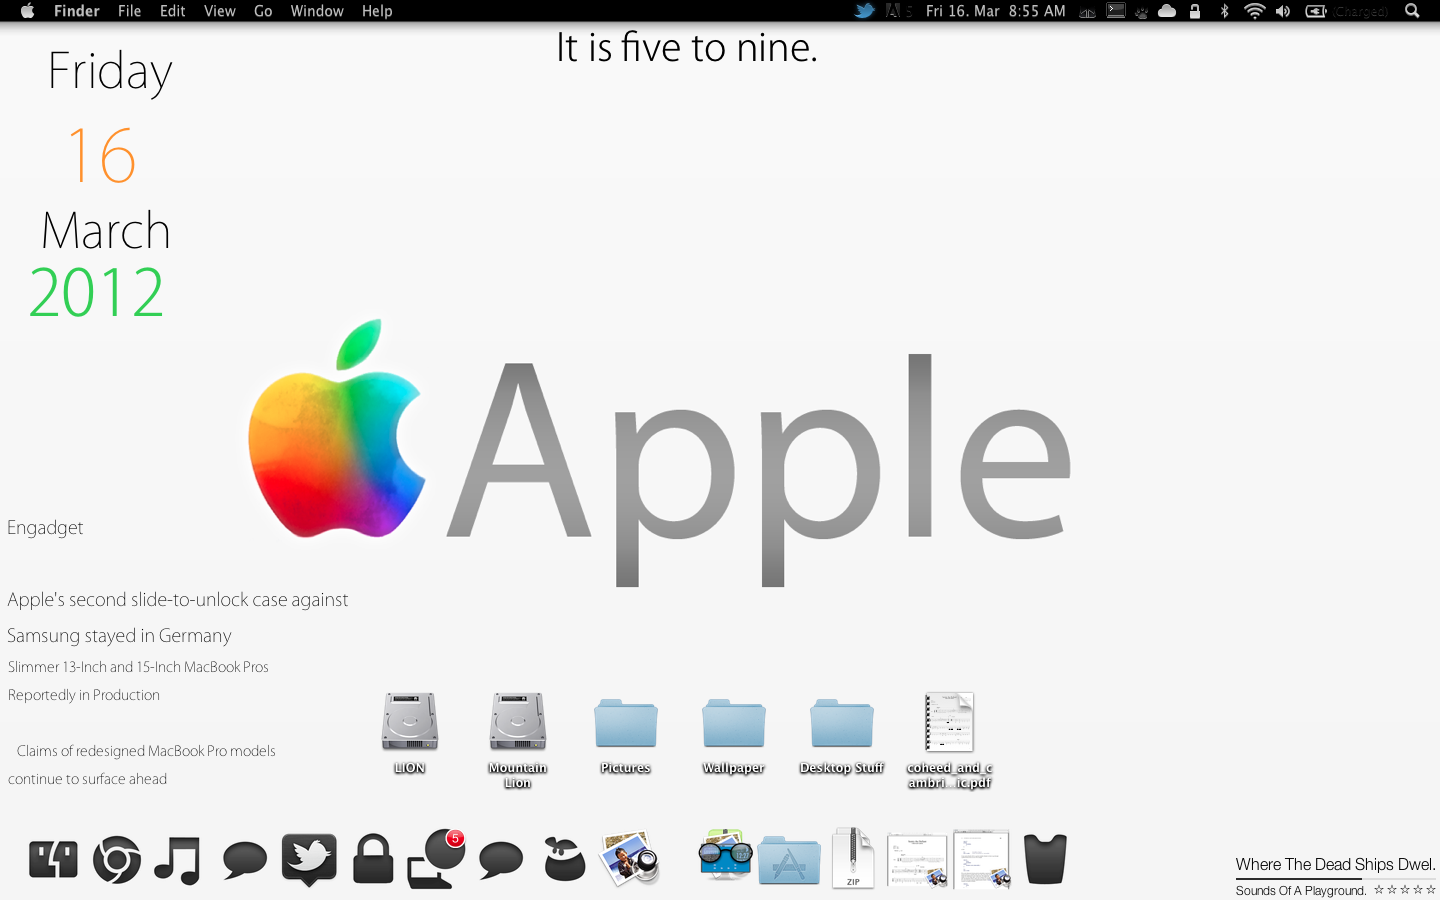The height and width of the screenshot is (900, 1440).
Task: Select the Mountain Lion drive icon
Action: 518,738
